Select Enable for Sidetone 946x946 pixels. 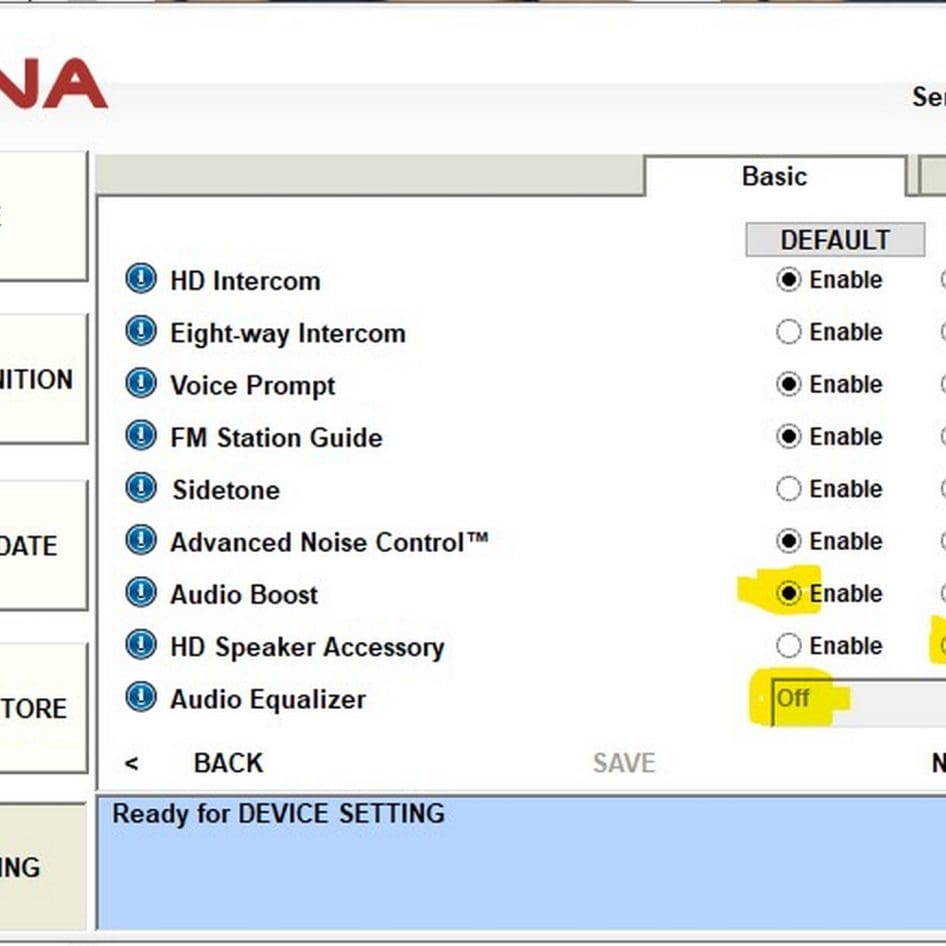click(789, 489)
